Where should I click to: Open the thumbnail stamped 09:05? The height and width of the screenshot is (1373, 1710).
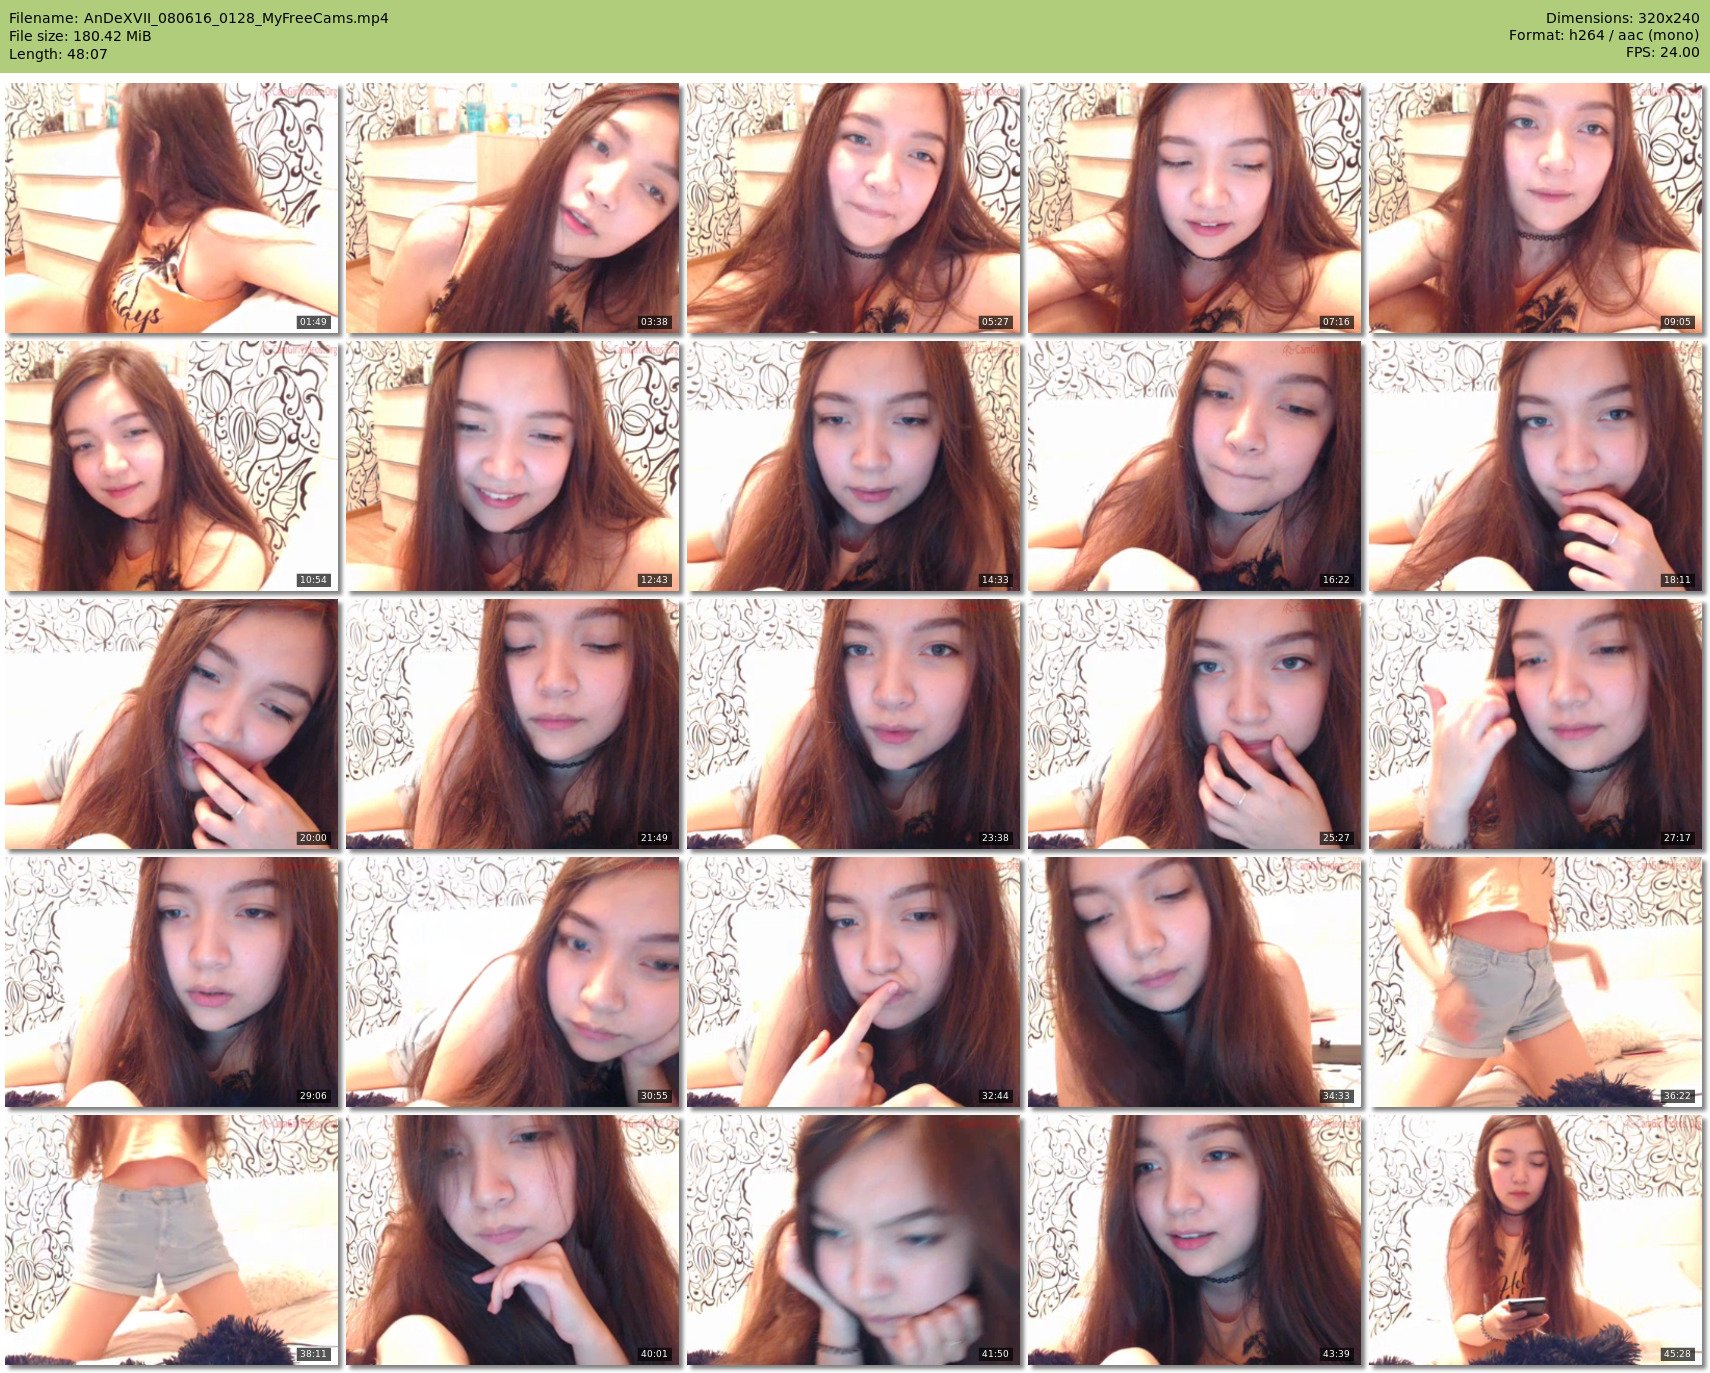(1535, 208)
